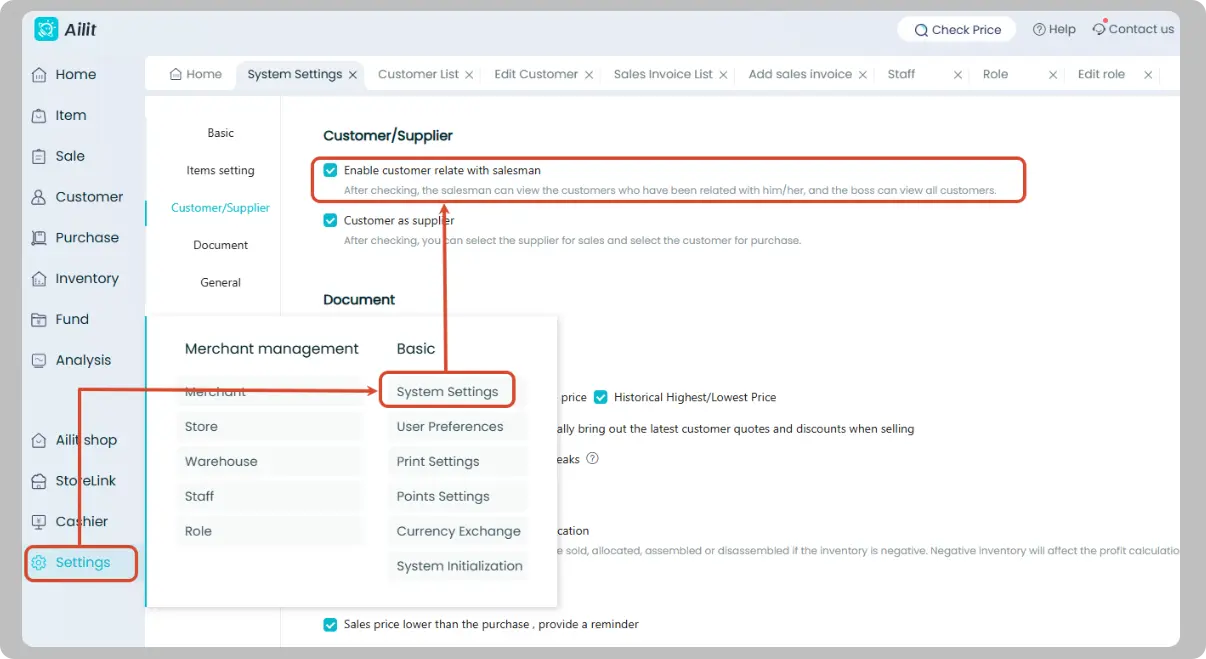Toggle Historical Highest/Lowest Price checkbox

601,397
